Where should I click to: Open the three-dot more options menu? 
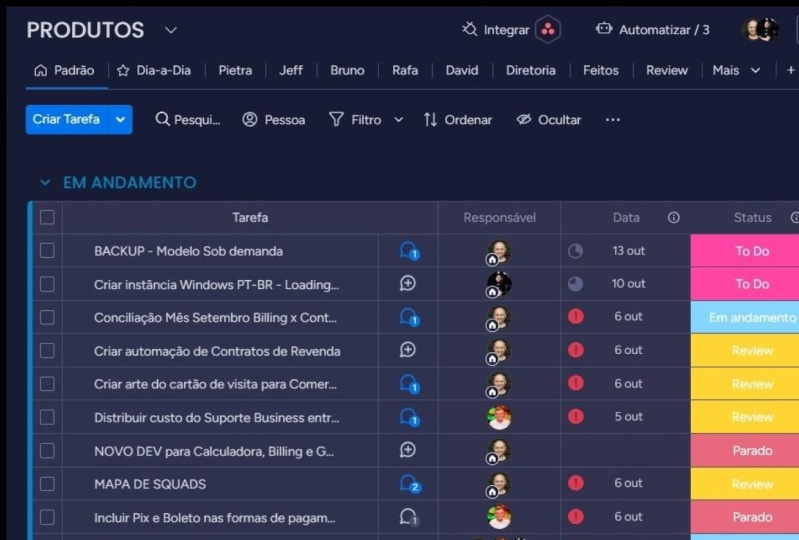(612, 120)
